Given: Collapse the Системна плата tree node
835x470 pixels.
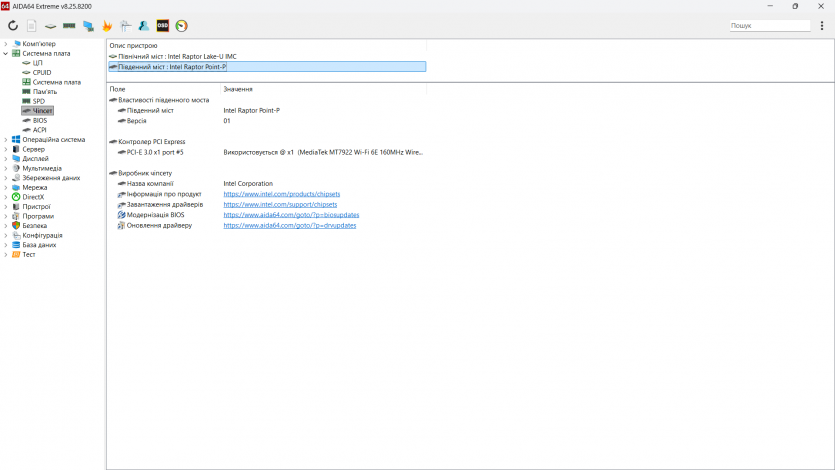Looking at the screenshot, I should point(6,54).
